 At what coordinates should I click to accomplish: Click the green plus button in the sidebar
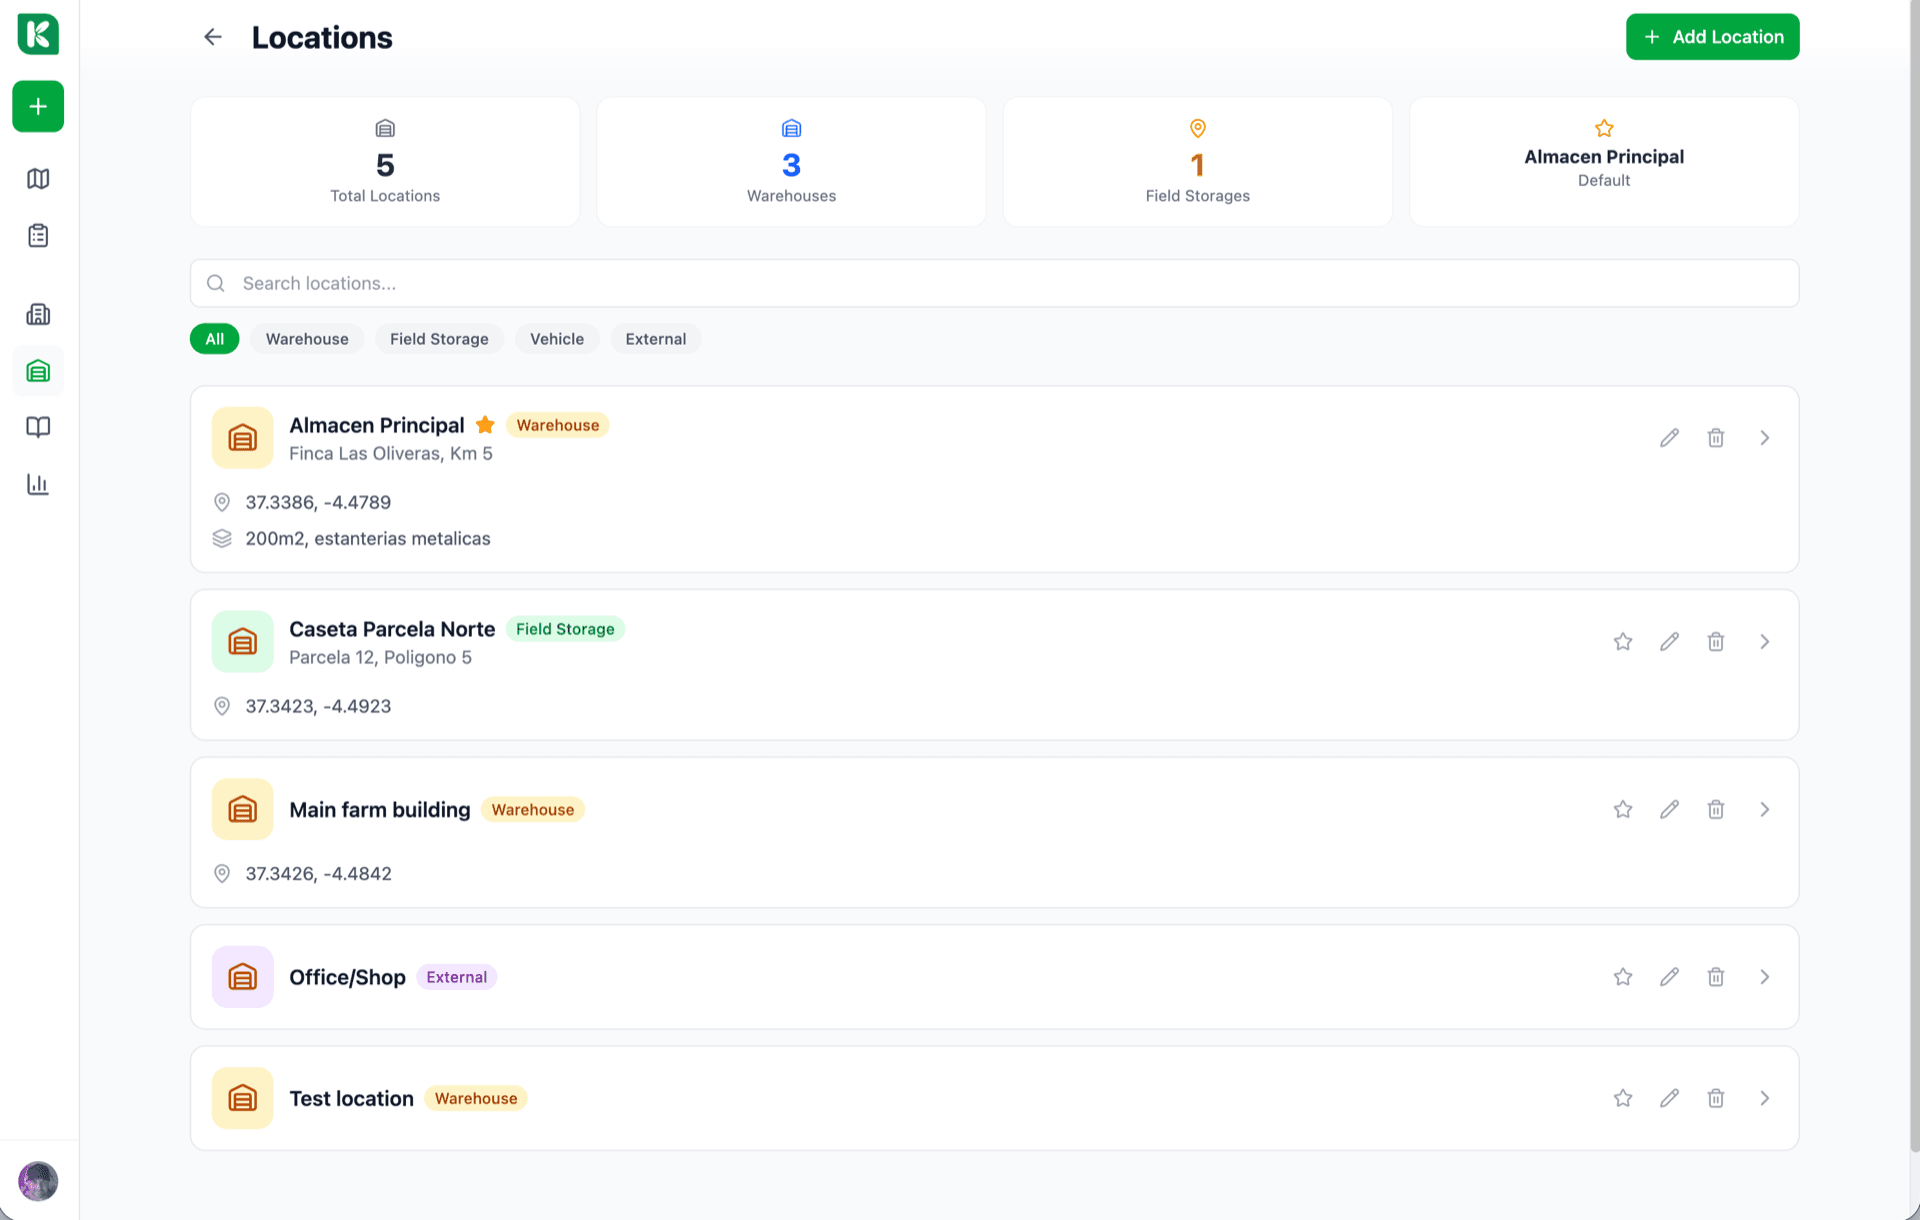(38, 106)
